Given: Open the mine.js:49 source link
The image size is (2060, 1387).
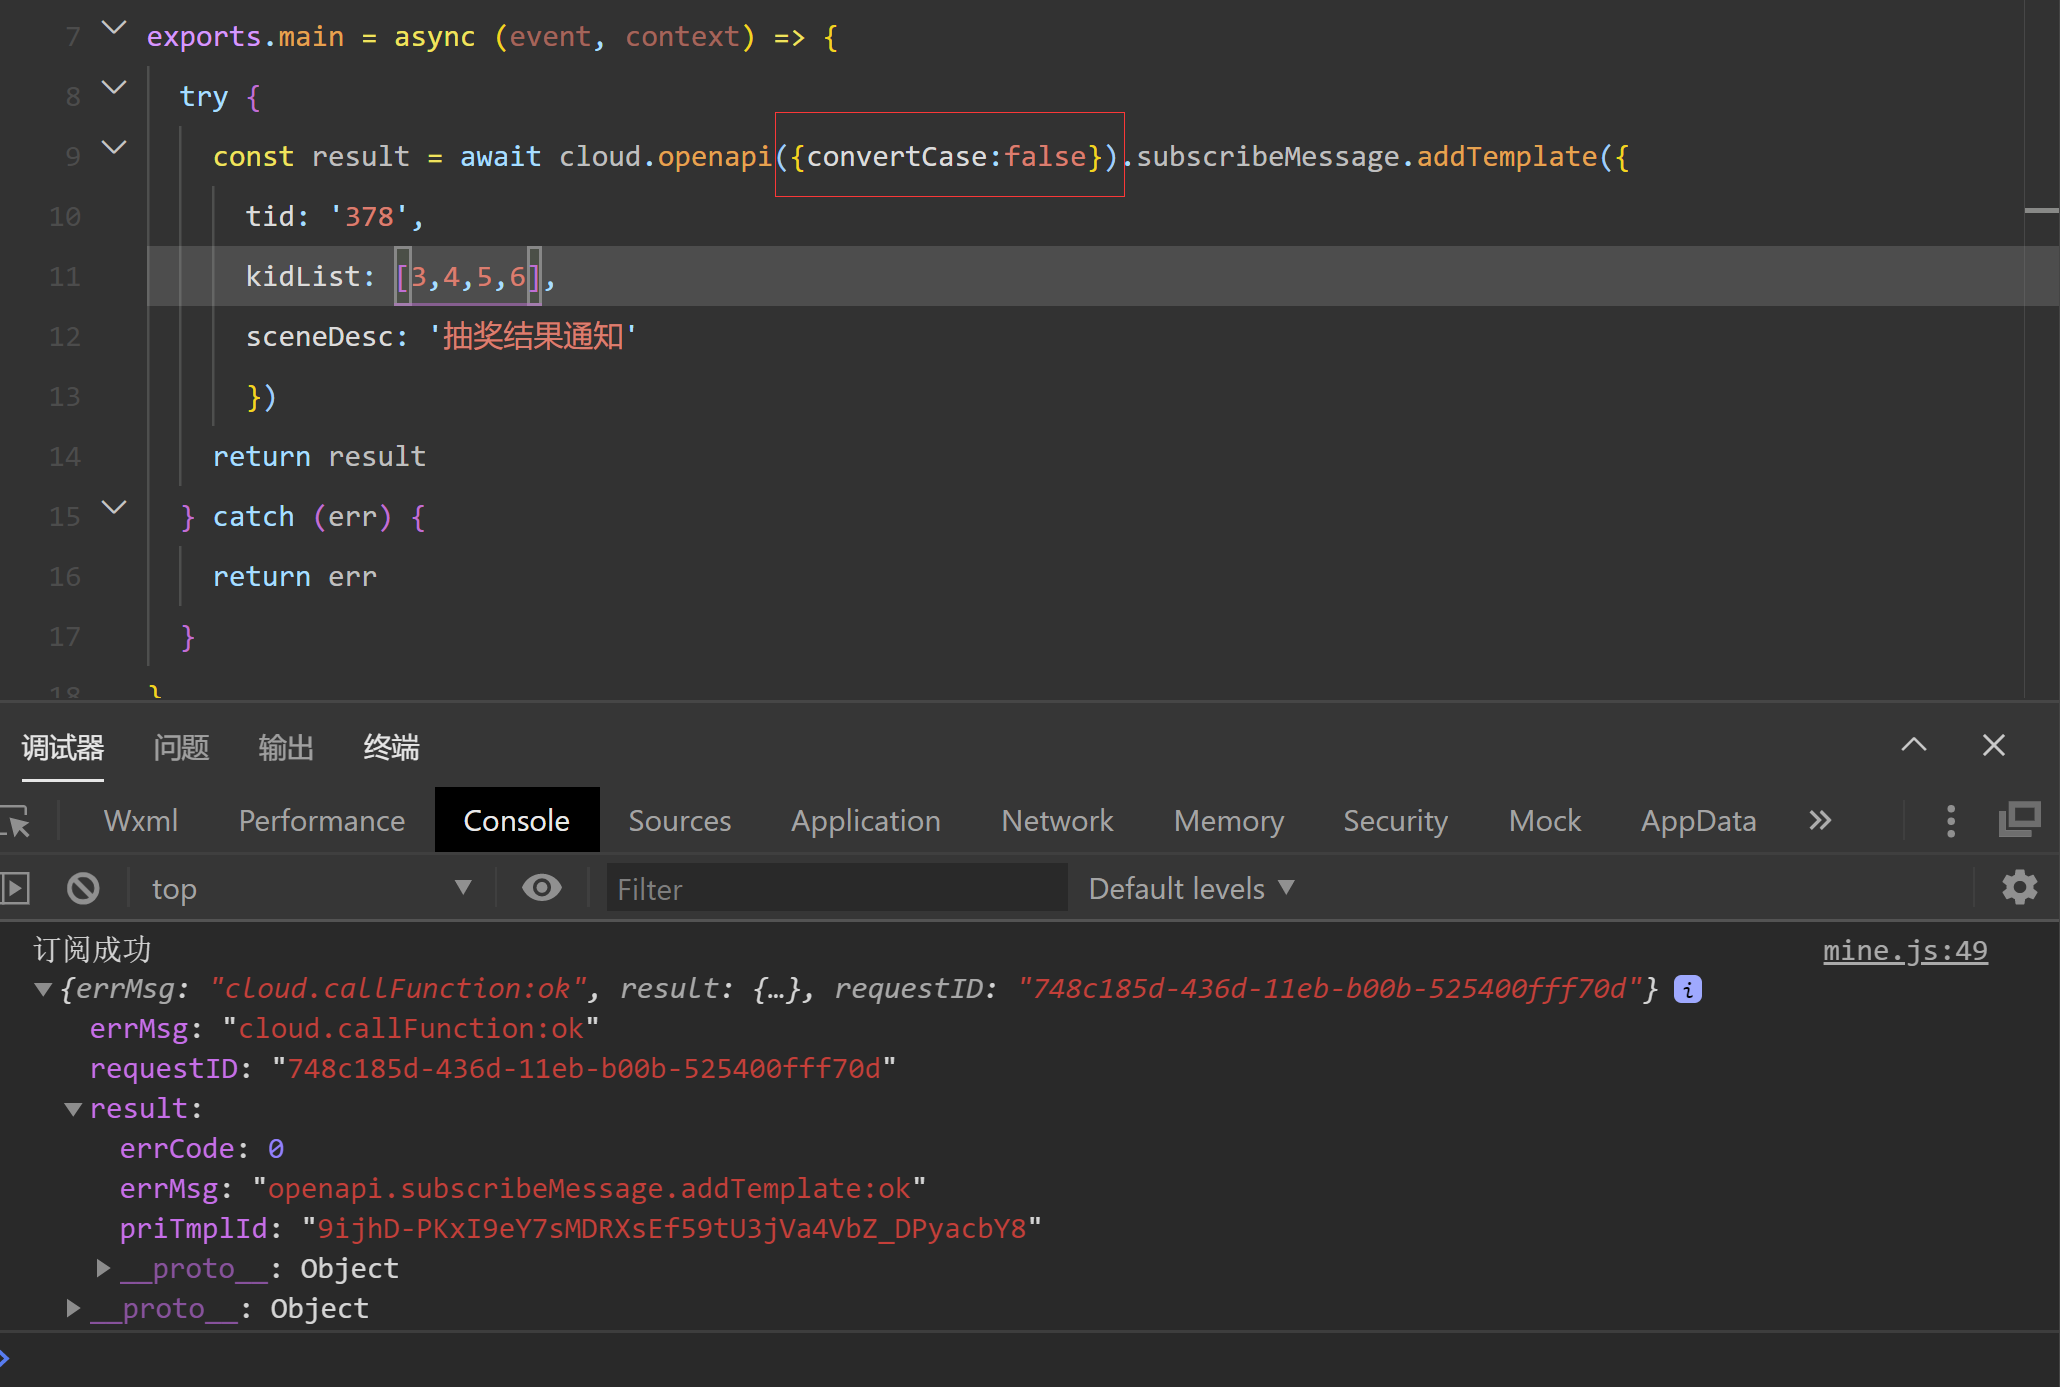Looking at the screenshot, I should pos(1904,950).
